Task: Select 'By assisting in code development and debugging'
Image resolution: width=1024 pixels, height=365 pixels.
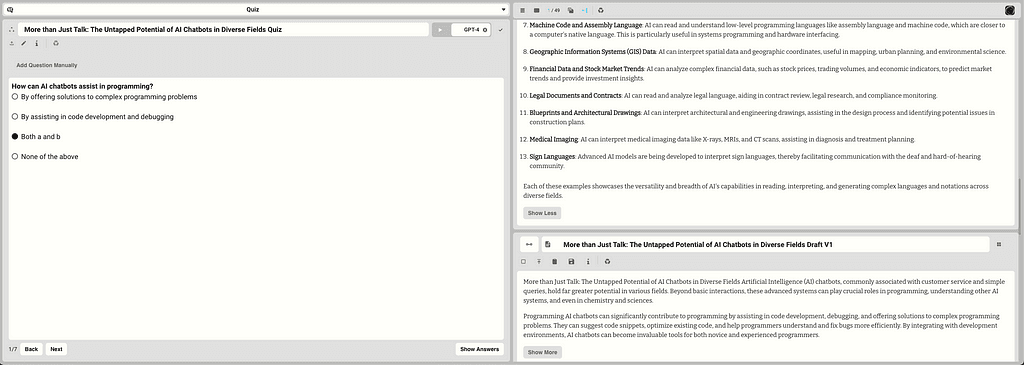Action: pyautogui.click(x=93, y=116)
